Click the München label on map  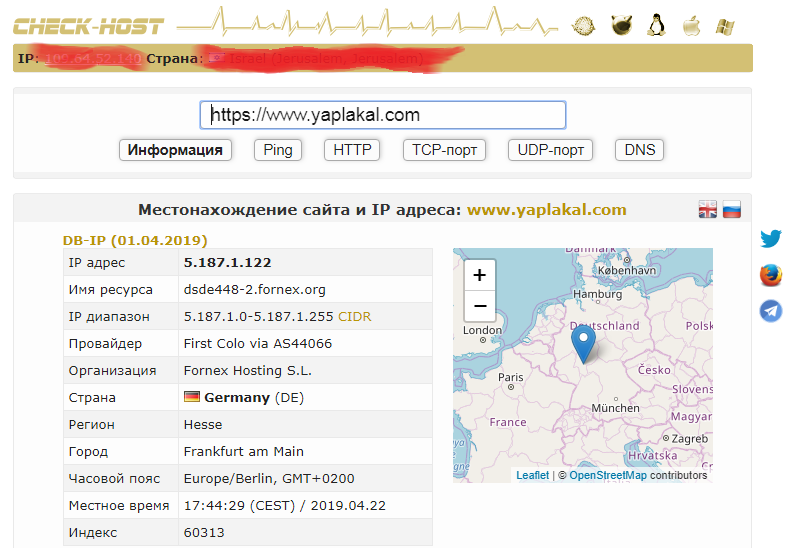pyautogui.click(x=615, y=408)
